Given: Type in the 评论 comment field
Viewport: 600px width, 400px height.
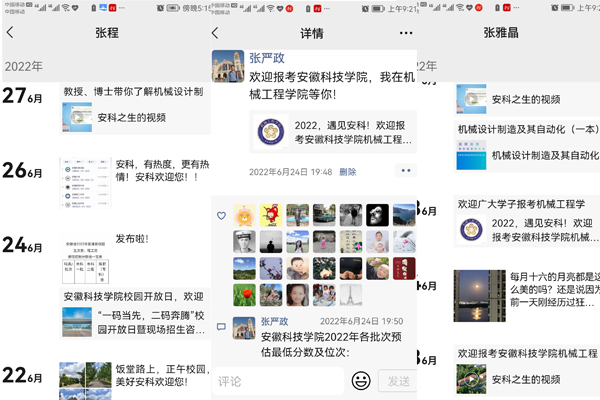Looking at the screenshot, I should (x=280, y=380).
